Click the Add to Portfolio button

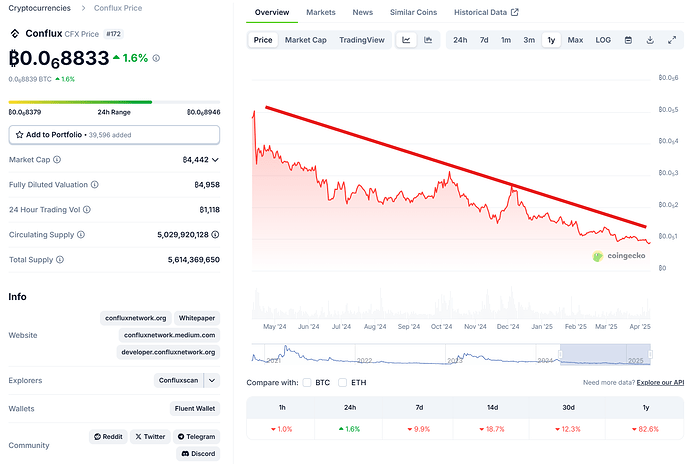tap(114, 135)
